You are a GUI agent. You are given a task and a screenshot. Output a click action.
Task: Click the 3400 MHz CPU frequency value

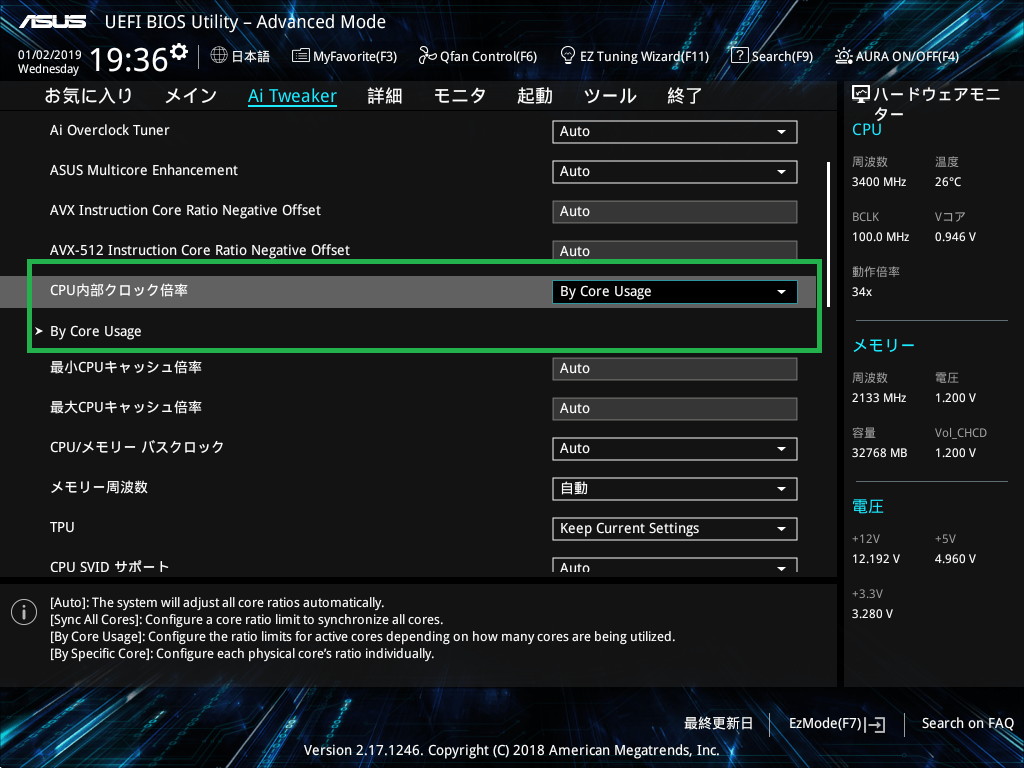click(878, 182)
